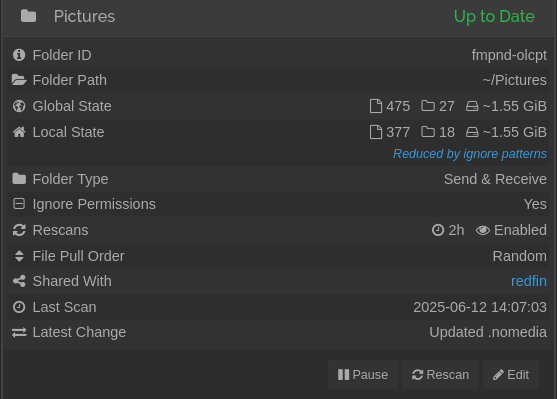This screenshot has height=399, width=557.
Task: Click the Pictures folder icon in header
Action: coord(28,16)
